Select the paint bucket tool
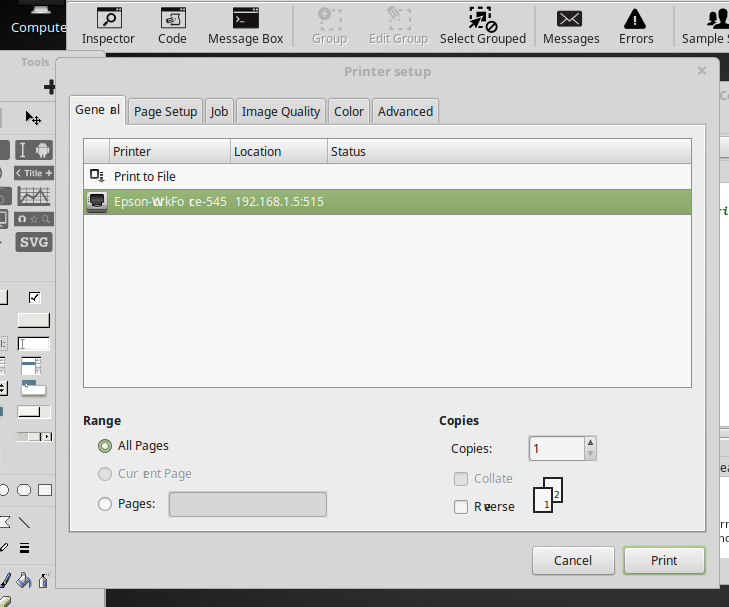Screen dimensions: 729x607 [x=24, y=580]
